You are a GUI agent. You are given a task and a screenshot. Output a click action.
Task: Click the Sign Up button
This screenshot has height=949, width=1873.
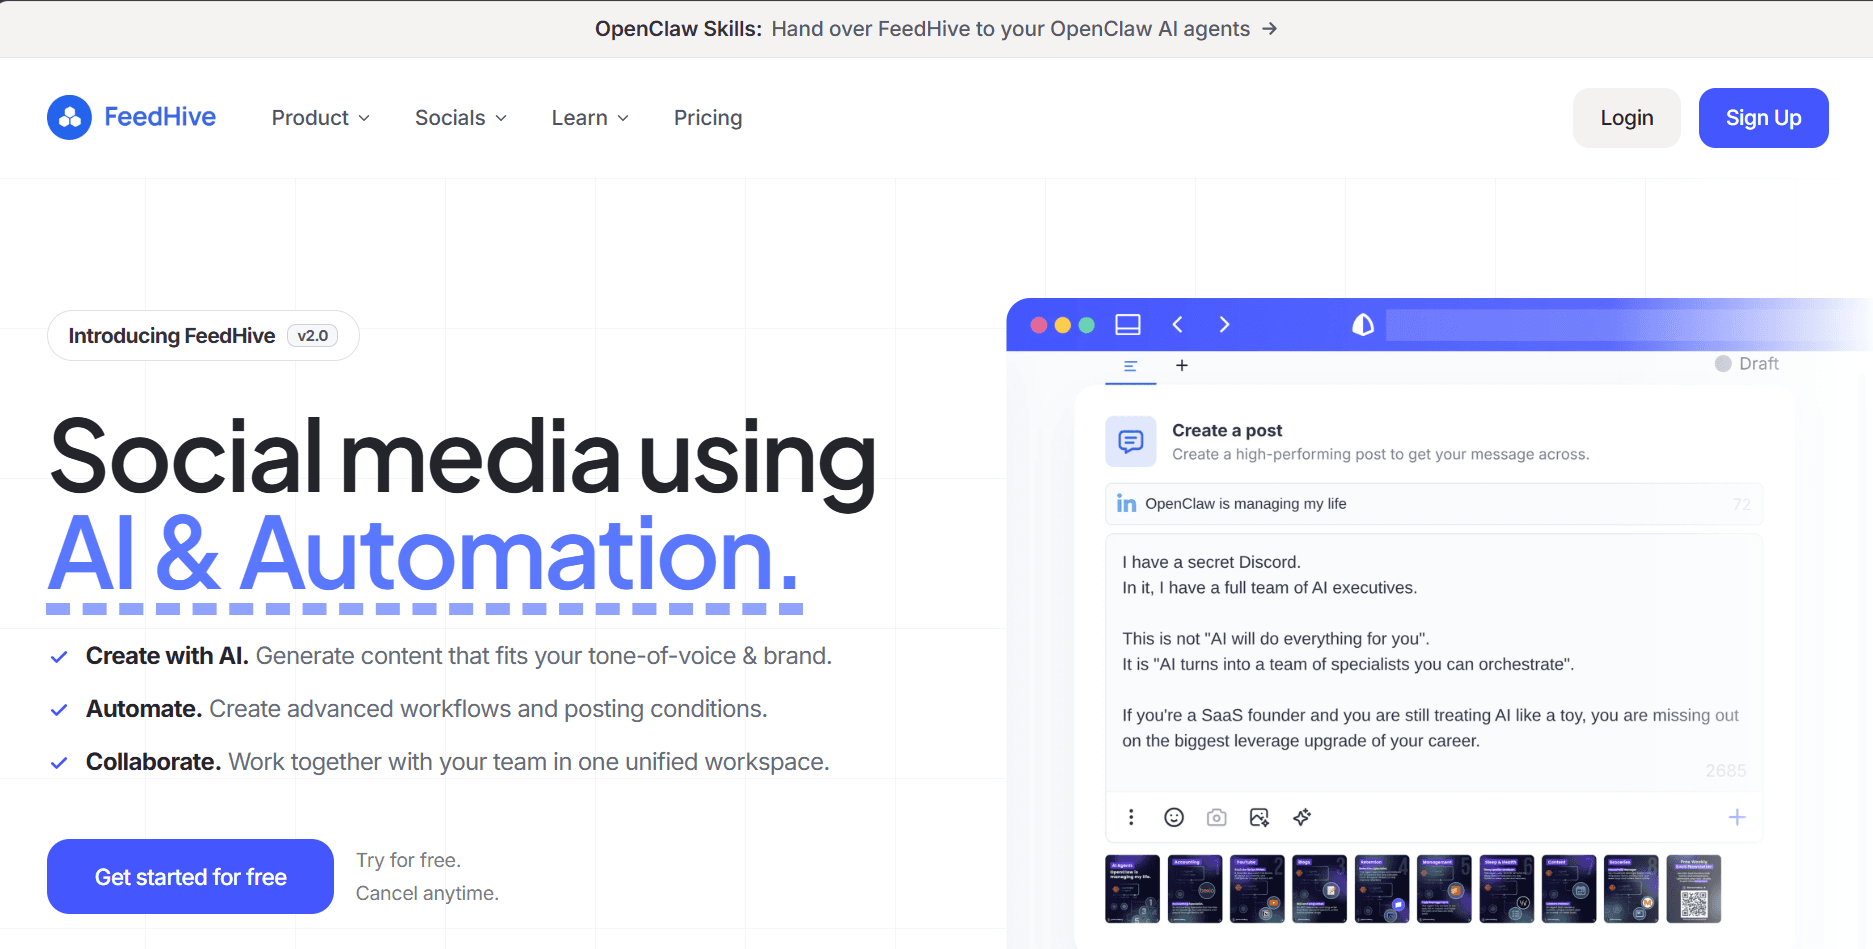tap(1763, 118)
